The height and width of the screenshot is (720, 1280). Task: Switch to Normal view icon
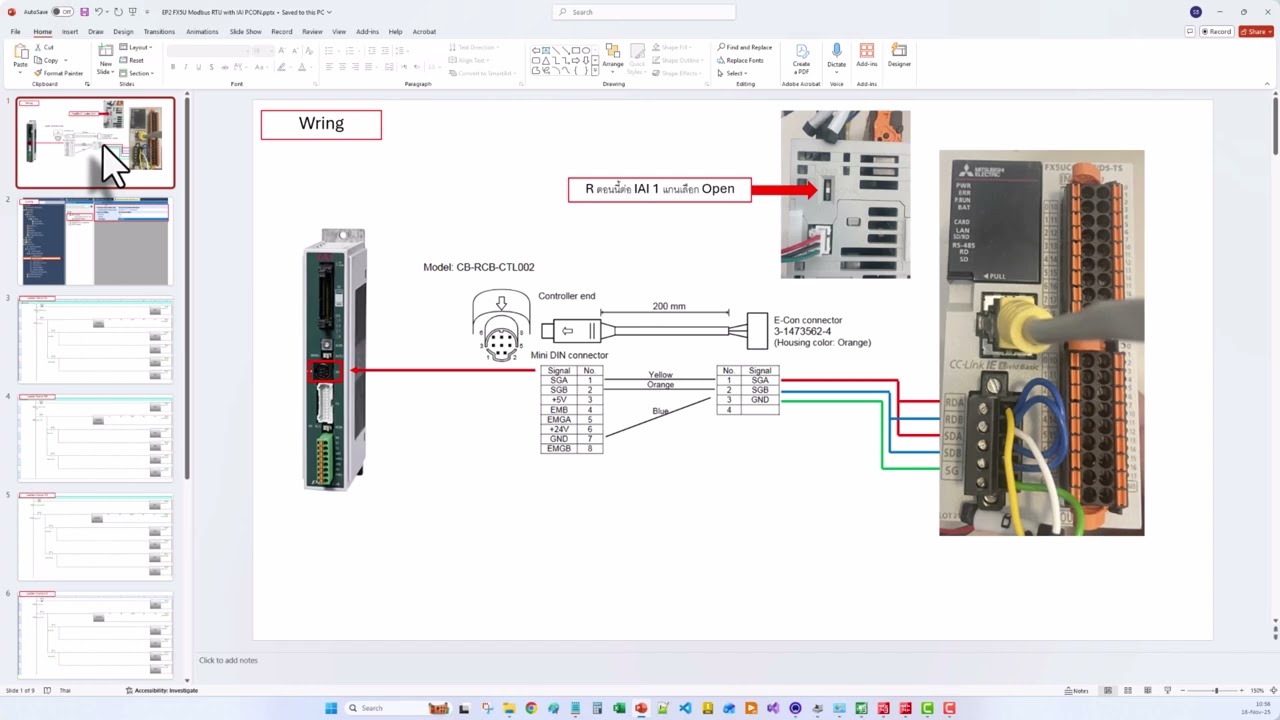(1107, 691)
